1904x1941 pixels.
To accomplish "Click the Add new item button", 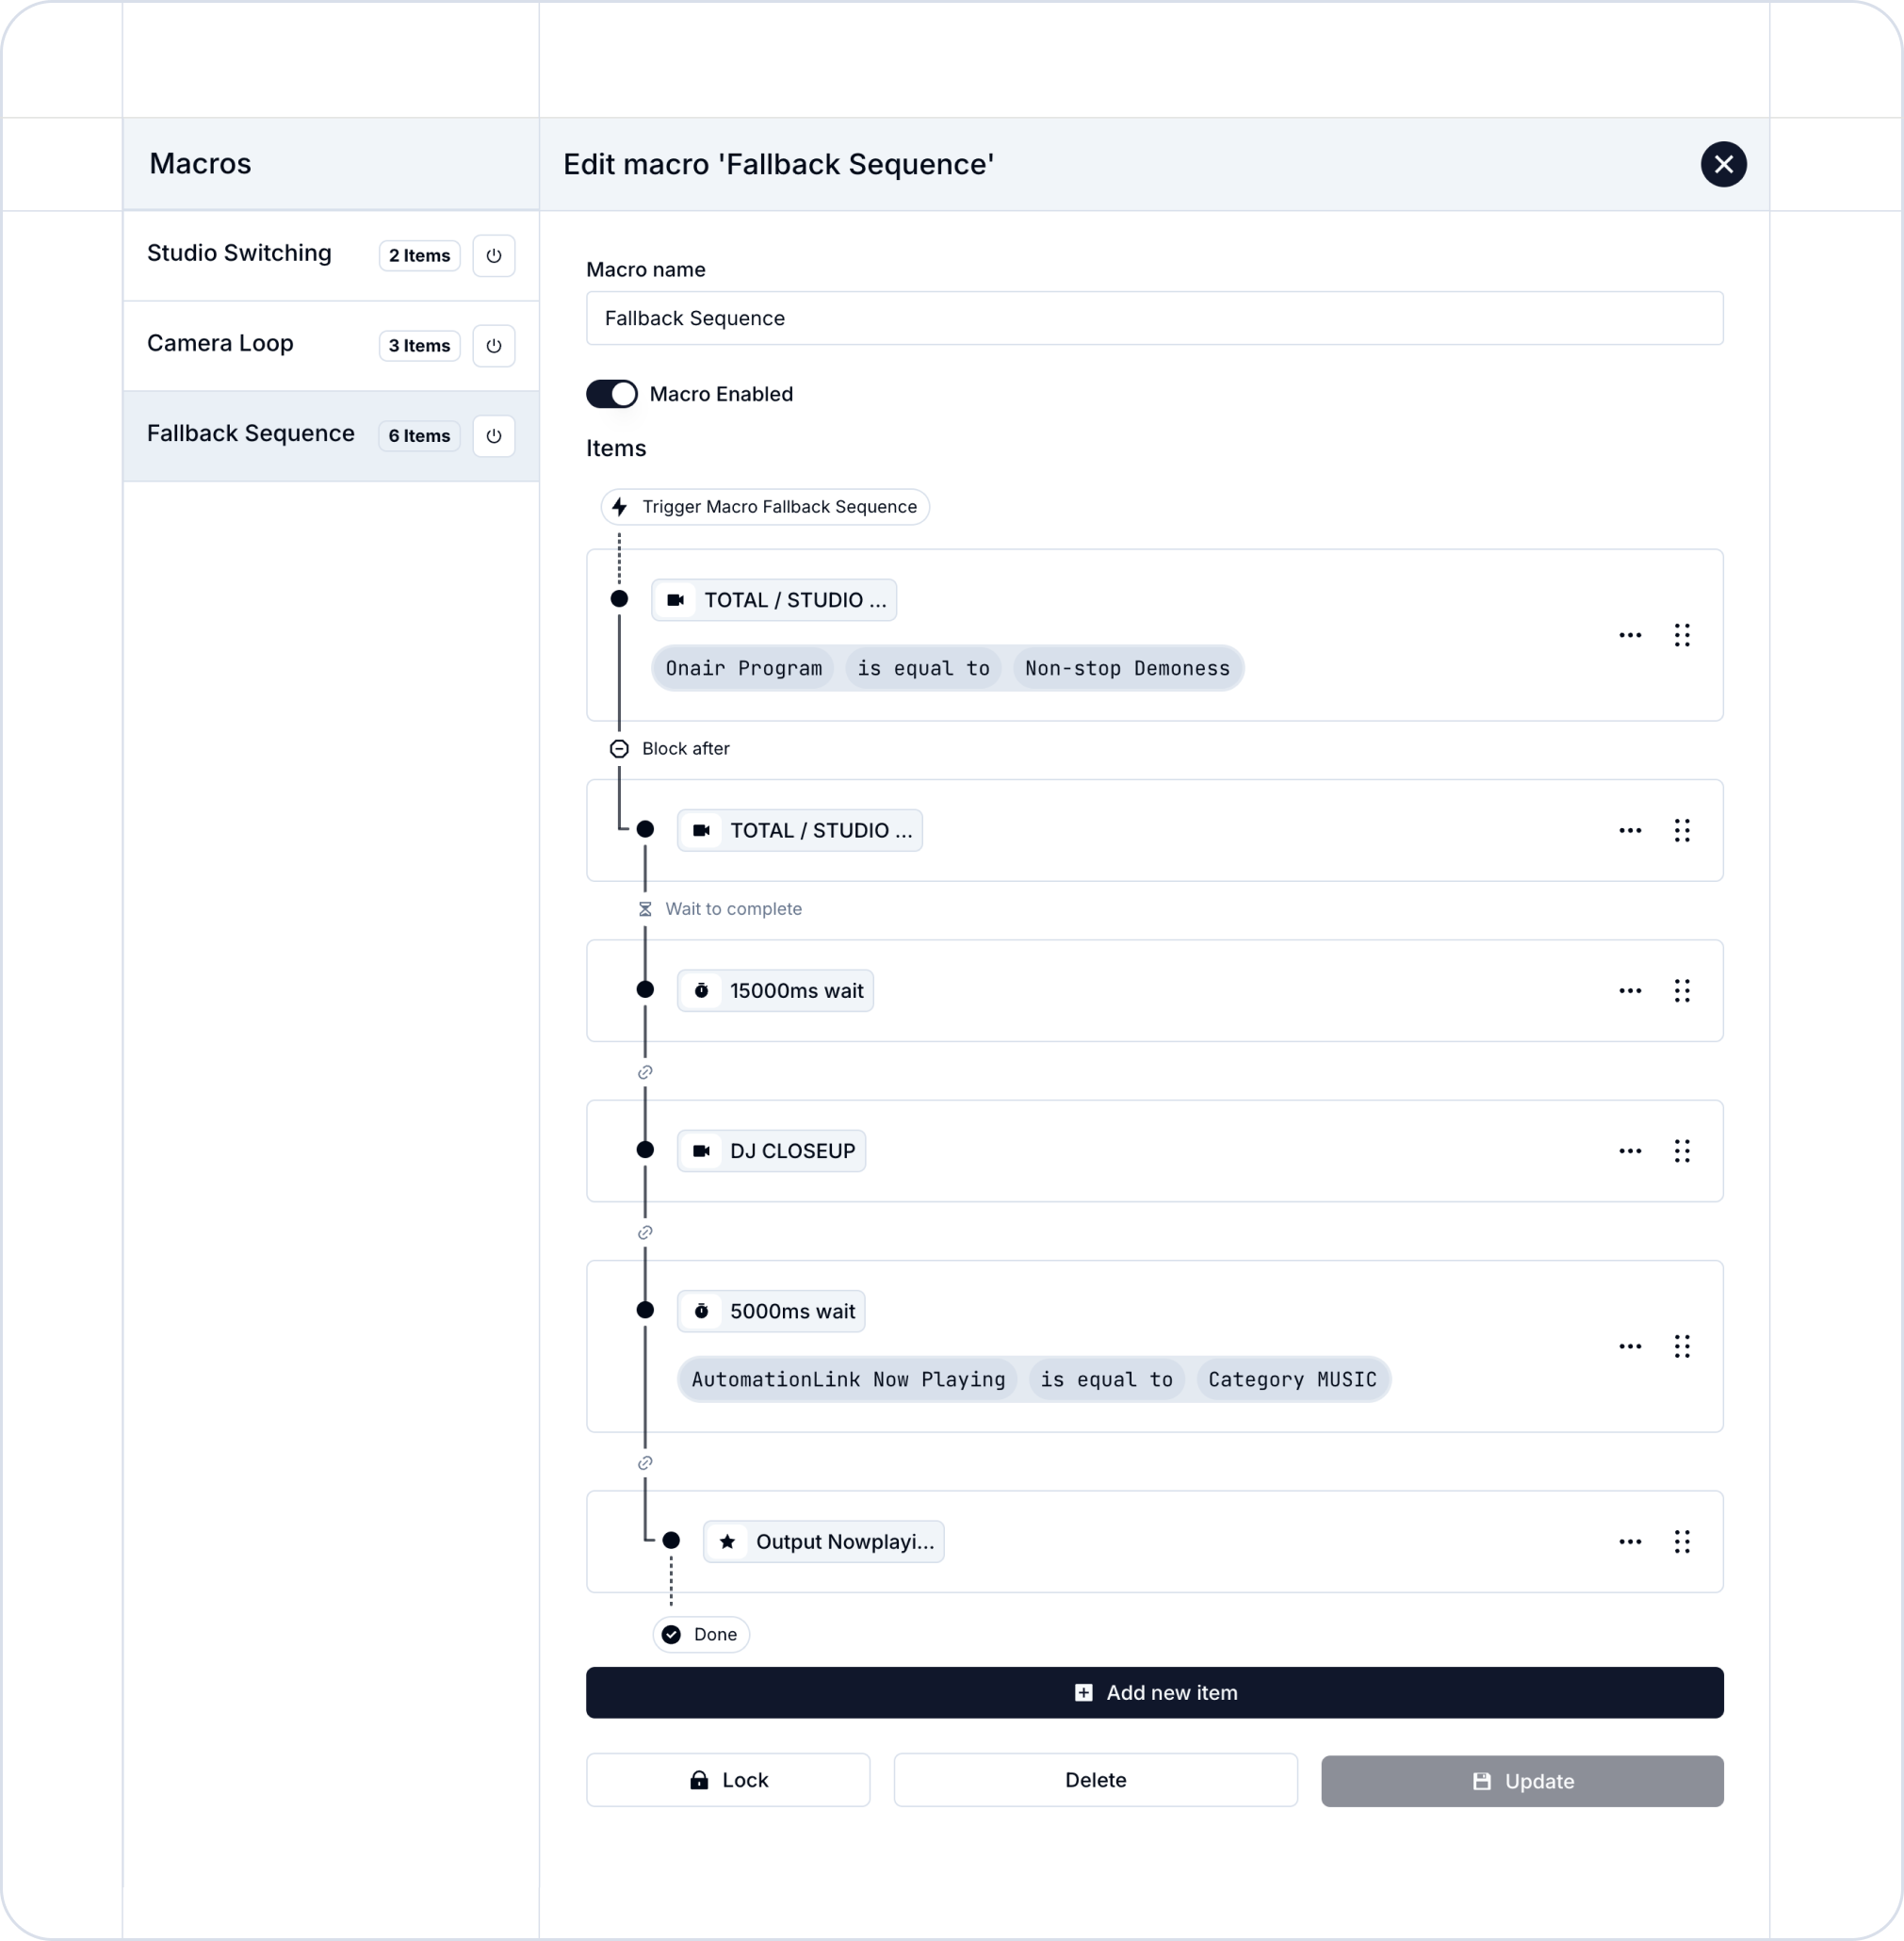I will [1154, 1693].
